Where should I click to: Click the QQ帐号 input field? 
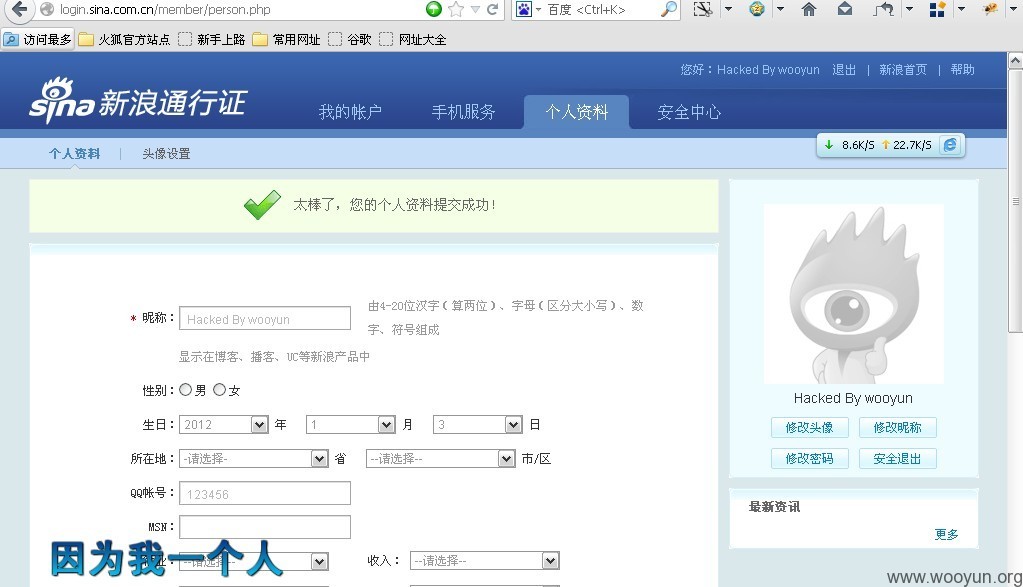point(265,493)
